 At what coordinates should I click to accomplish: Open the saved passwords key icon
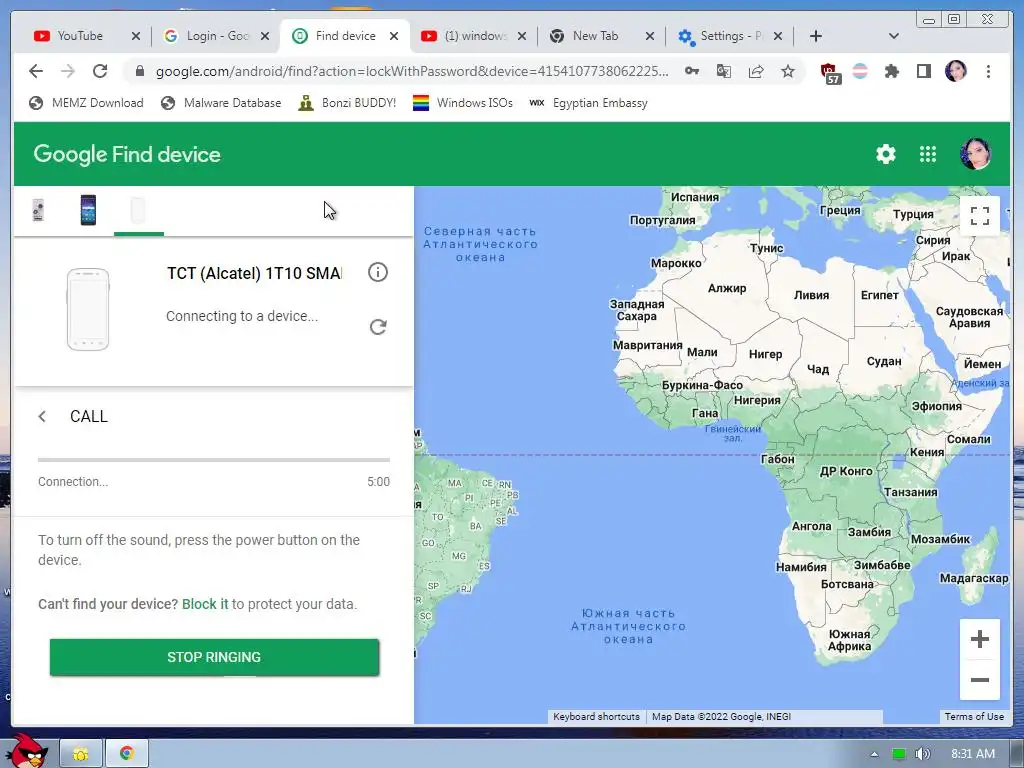pyautogui.click(x=692, y=71)
